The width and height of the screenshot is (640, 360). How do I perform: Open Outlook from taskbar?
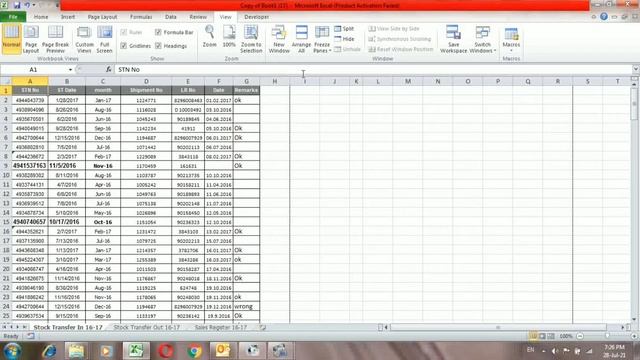click(222, 351)
